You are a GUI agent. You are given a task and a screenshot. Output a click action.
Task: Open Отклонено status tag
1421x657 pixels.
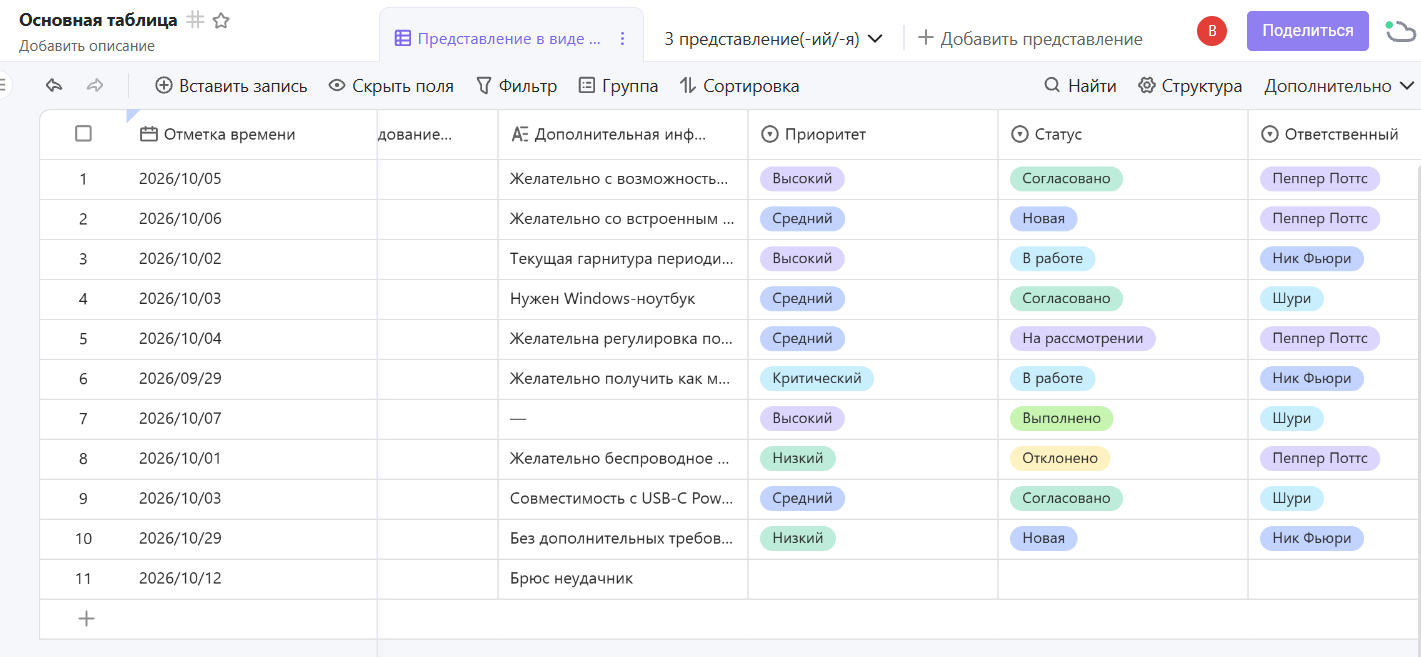pos(1060,459)
